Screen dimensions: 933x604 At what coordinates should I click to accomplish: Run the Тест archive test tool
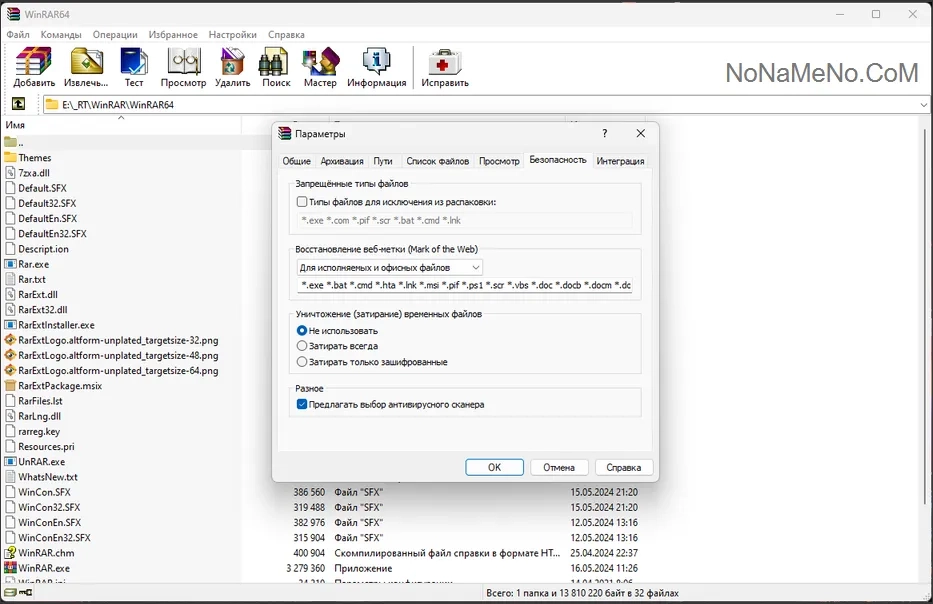(x=134, y=66)
